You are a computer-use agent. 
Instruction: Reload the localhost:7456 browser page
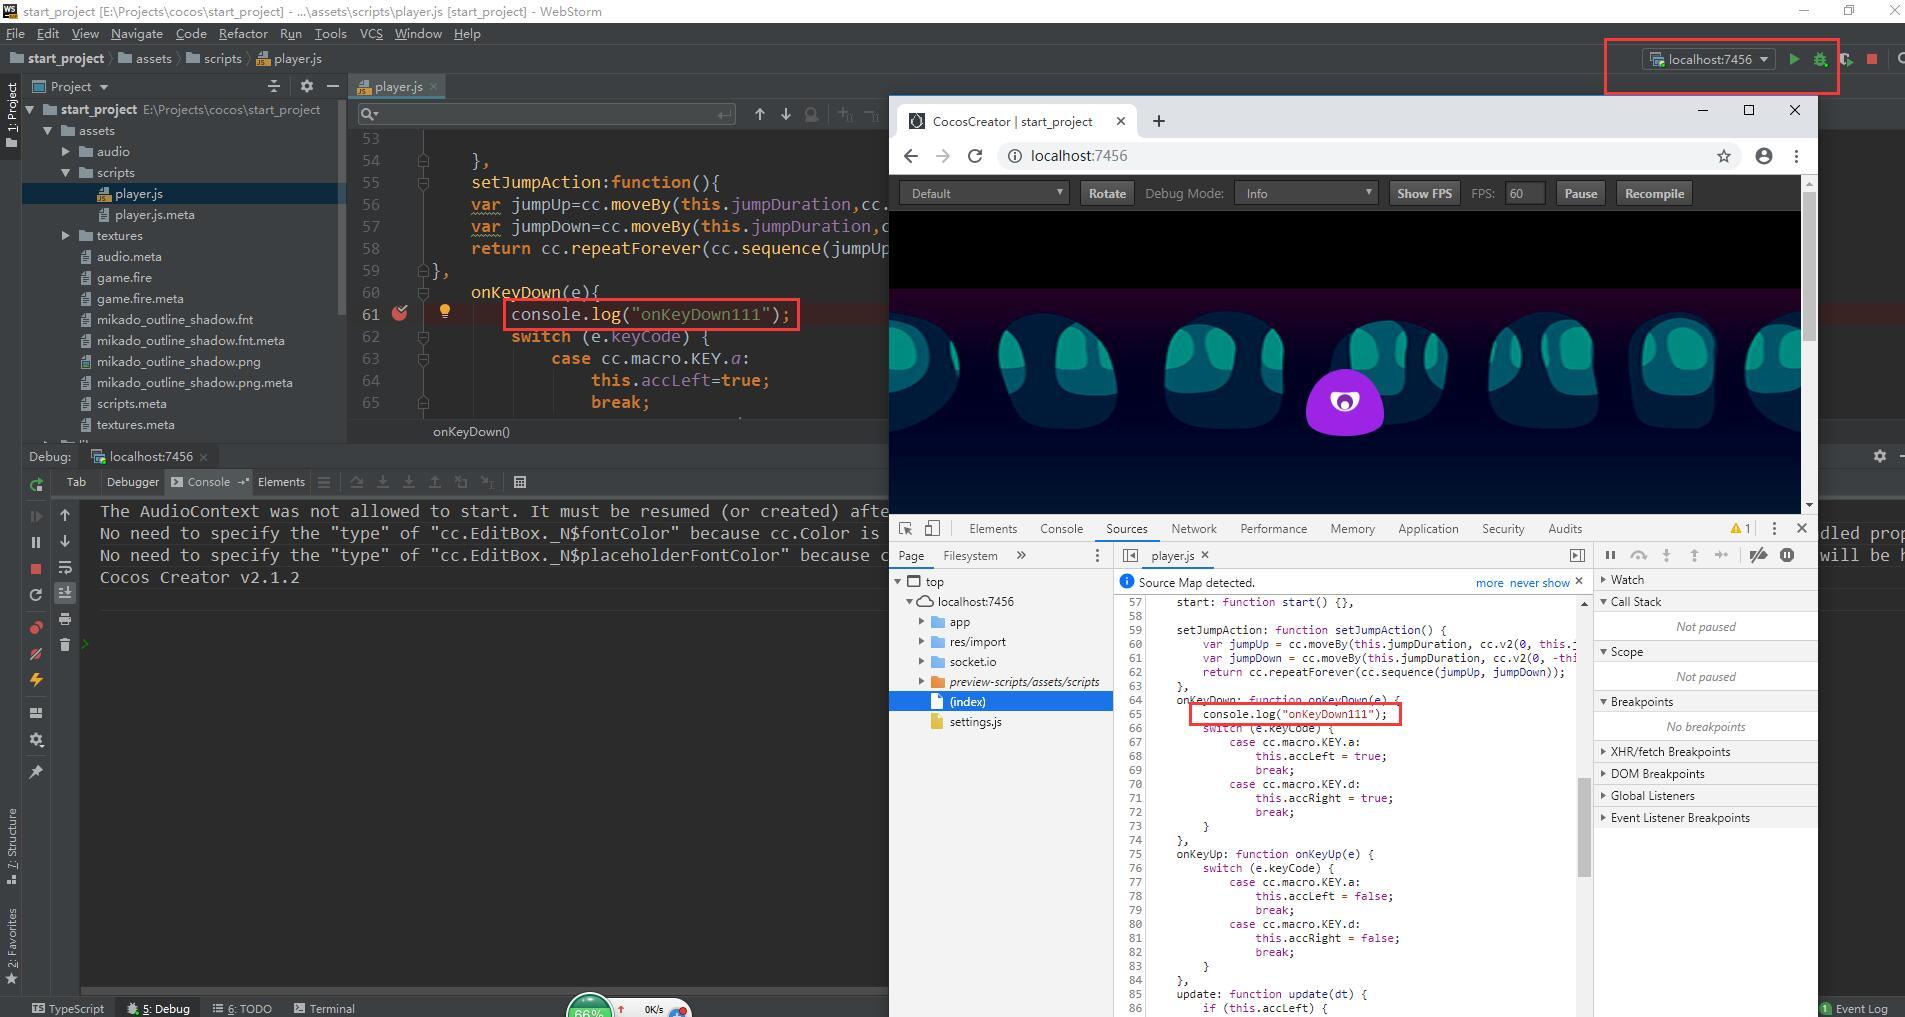(975, 156)
